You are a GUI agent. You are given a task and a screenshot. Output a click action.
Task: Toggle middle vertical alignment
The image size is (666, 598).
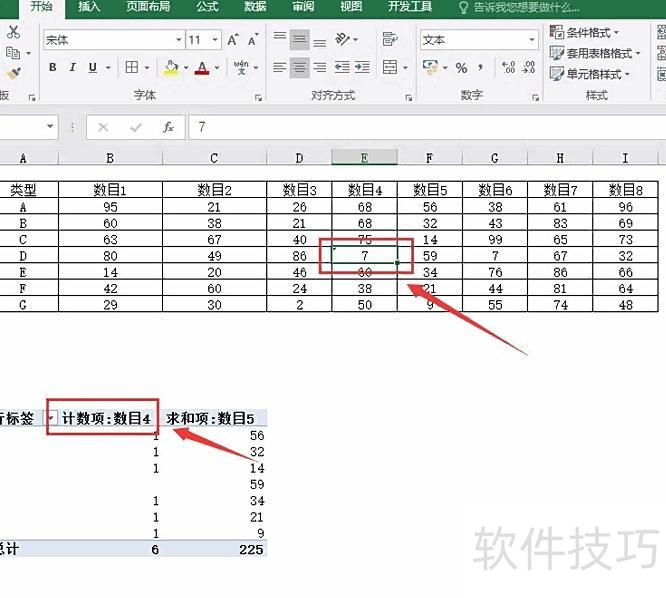click(x=299, y=40)
